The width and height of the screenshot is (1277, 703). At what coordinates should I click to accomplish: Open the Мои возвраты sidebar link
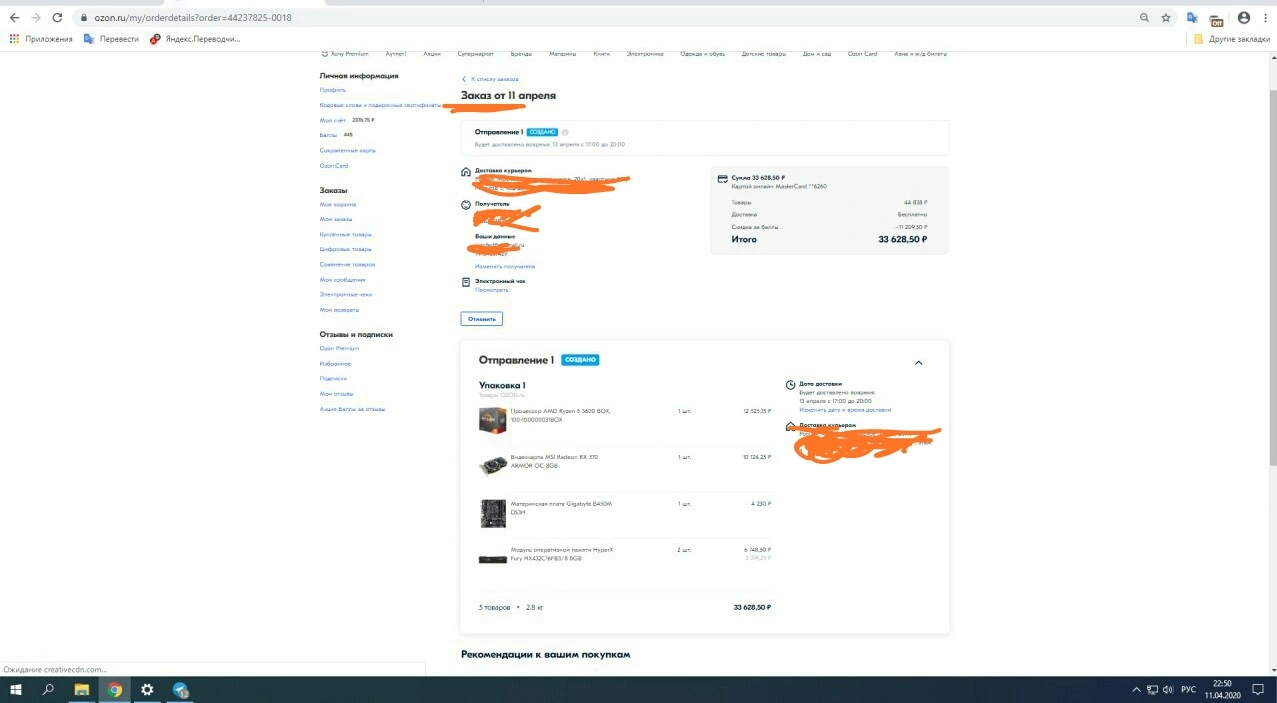(x=340, y=310)
